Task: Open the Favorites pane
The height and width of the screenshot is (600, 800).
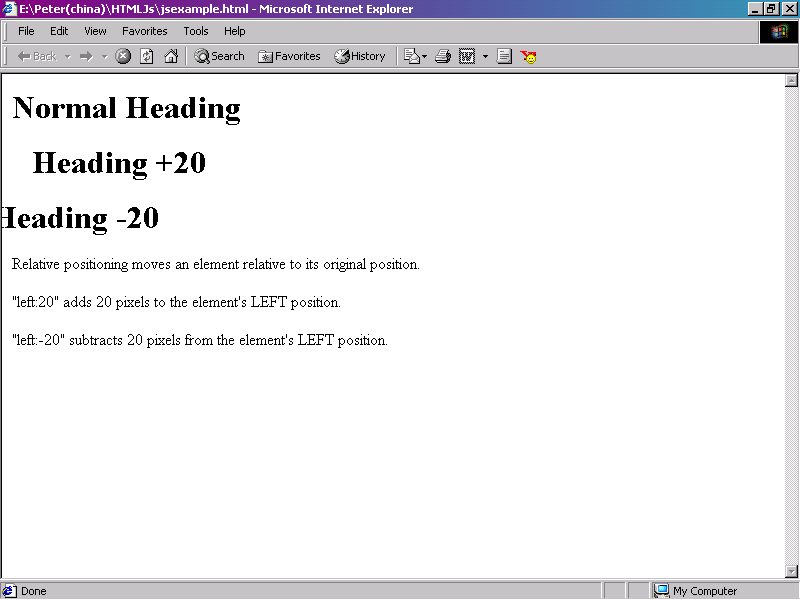Action: (x=289, y=56)
